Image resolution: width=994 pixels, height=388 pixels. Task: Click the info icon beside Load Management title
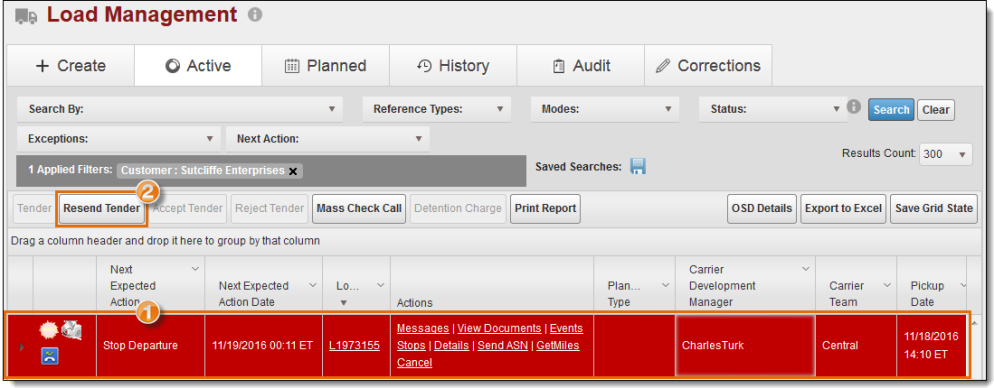coord(255,15)
